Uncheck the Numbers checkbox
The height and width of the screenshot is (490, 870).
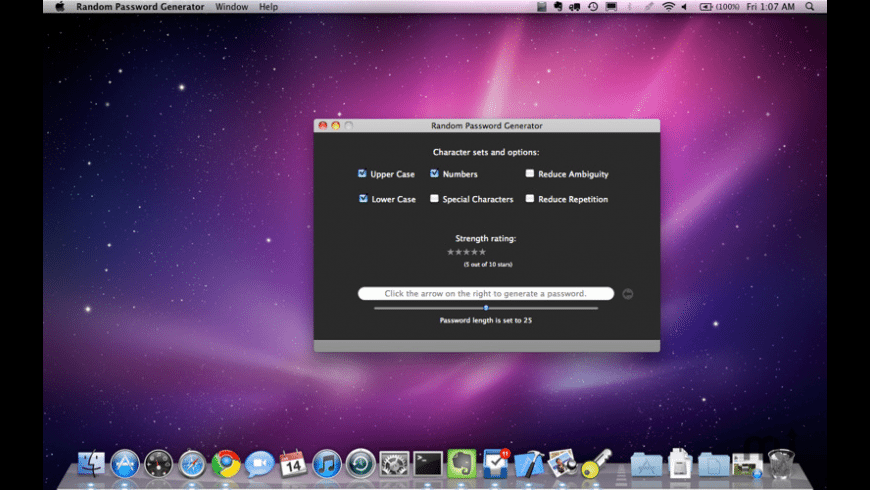click(x=434, y=174)
